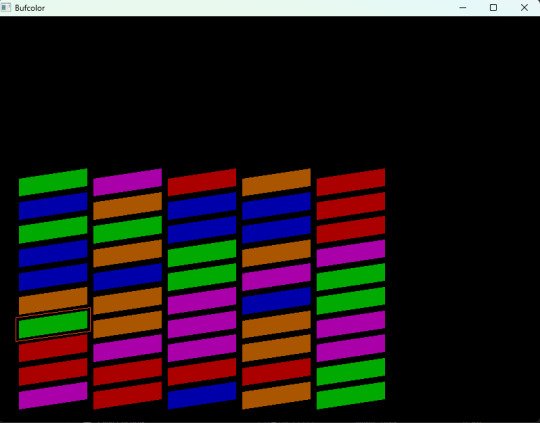
Task: Select the only blue swatch in second column
Action: click(127, 277)
